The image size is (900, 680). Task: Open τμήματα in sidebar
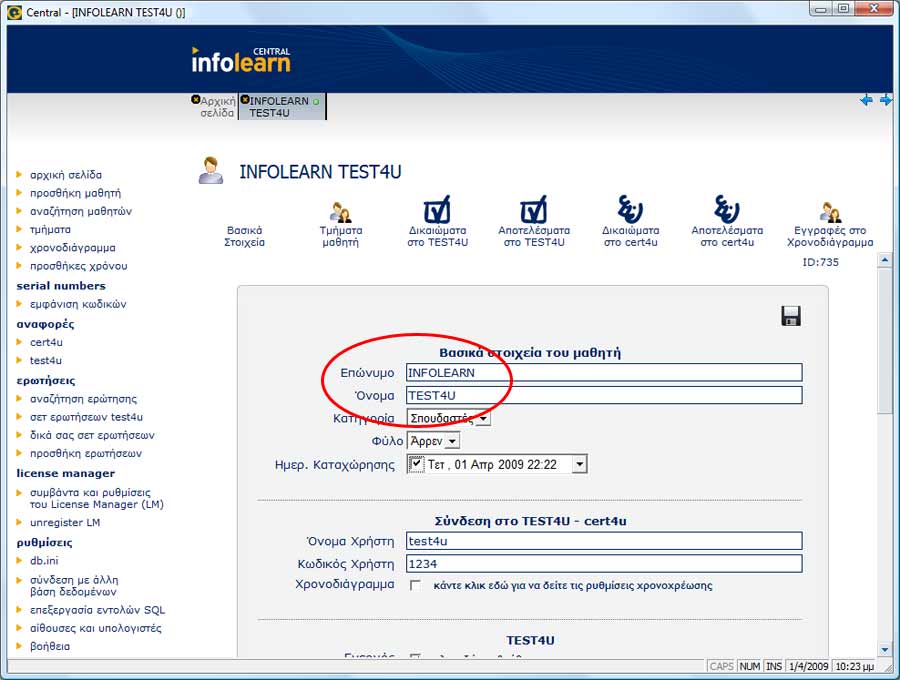click(x=51, y=230)
